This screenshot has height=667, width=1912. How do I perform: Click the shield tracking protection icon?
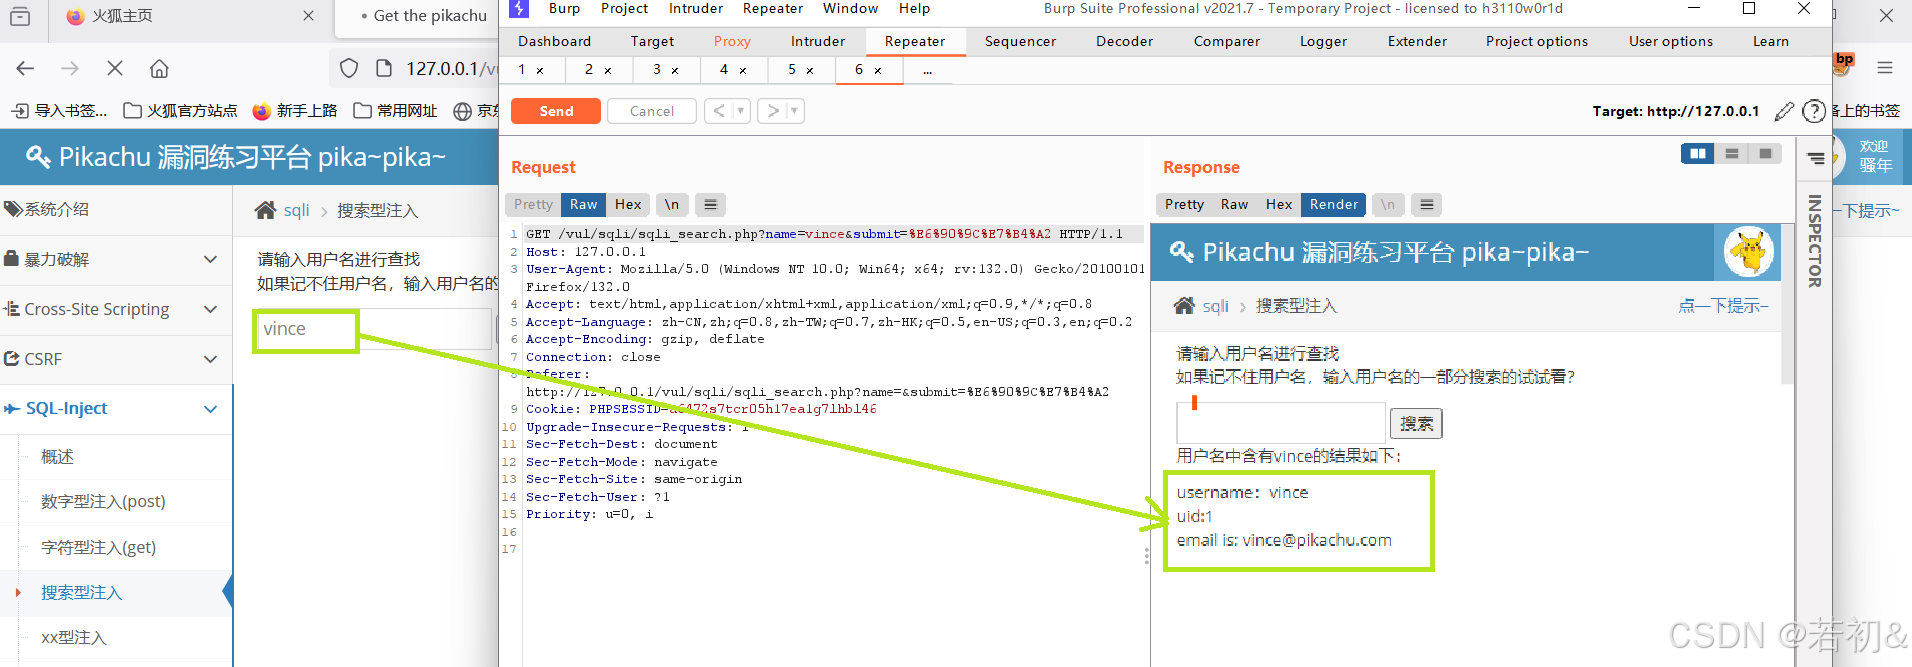349,68
